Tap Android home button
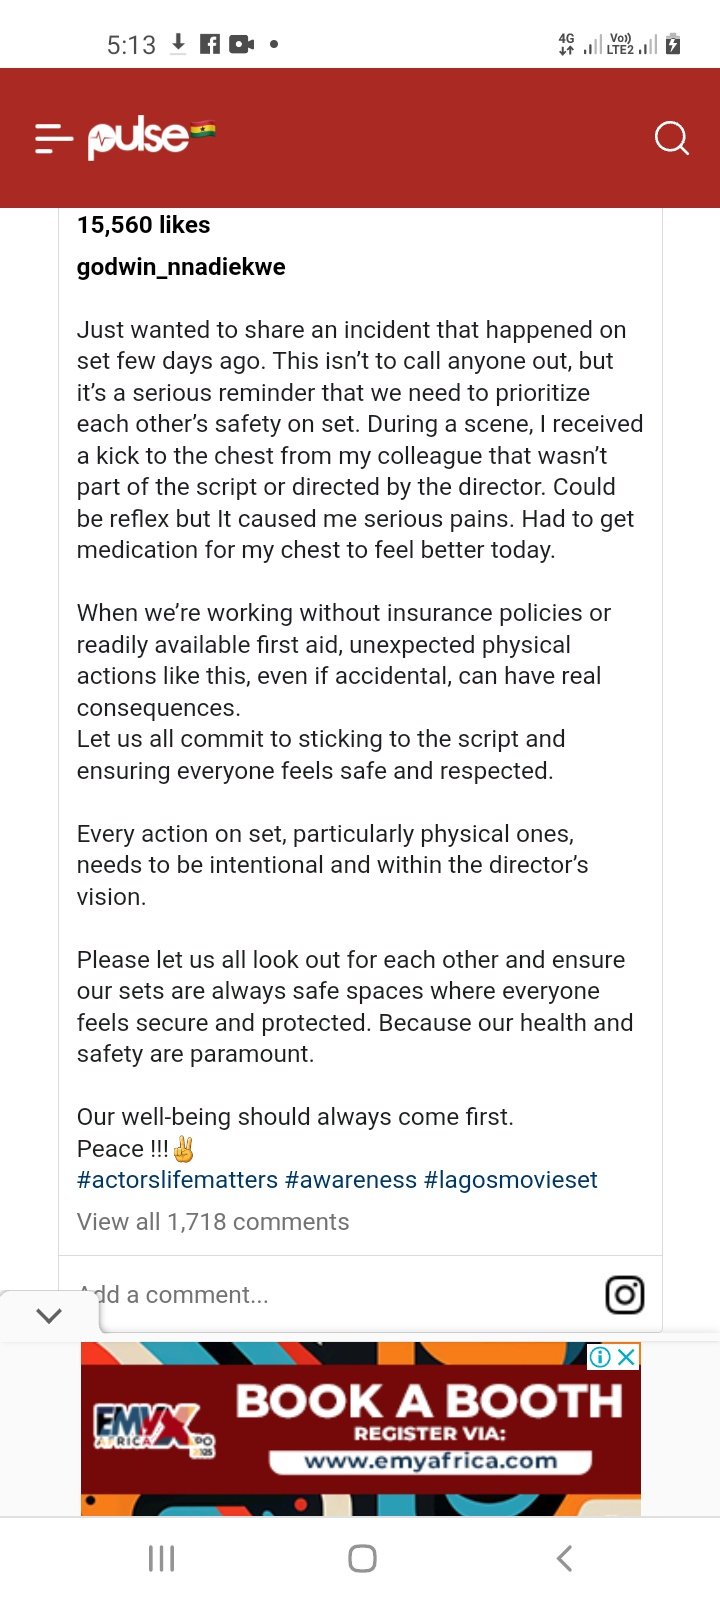This screenshot has width=720, height=1600. pos(362,1558)
